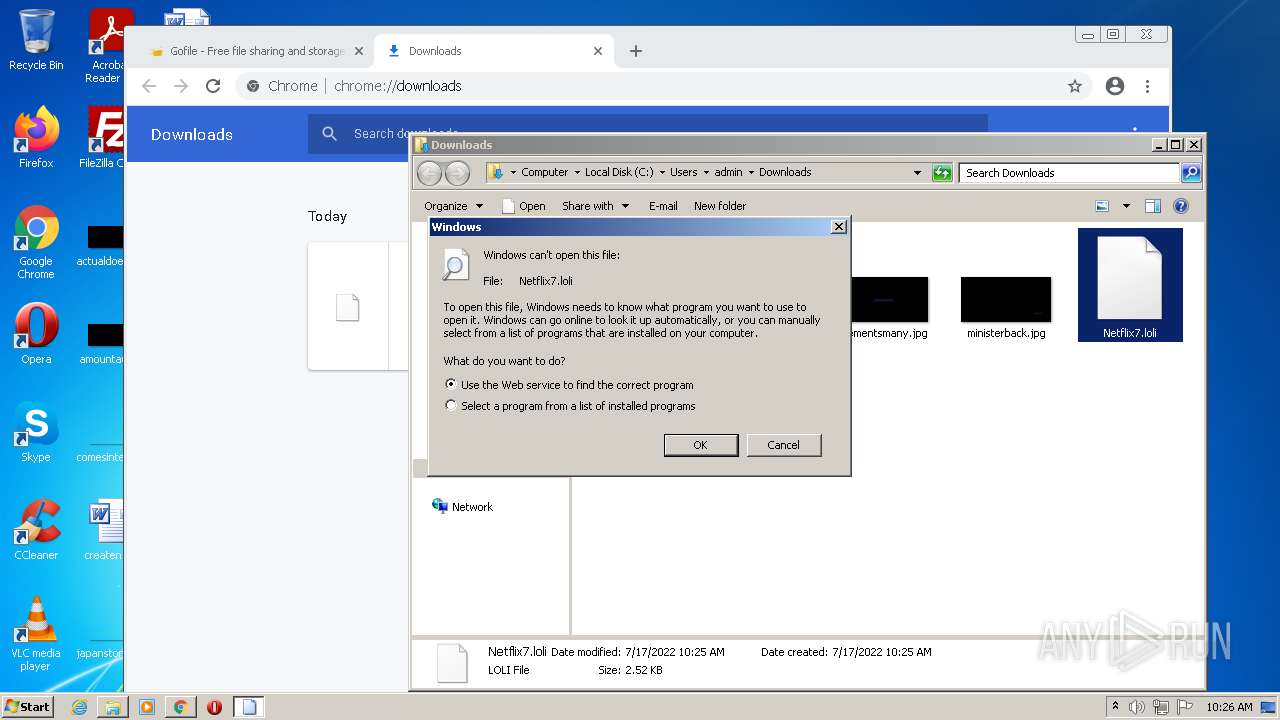Image resolution: width=1280 pixels, height=720 pixels.
Task: Click the Explorer forward navigation button
Action: point(457,173)
